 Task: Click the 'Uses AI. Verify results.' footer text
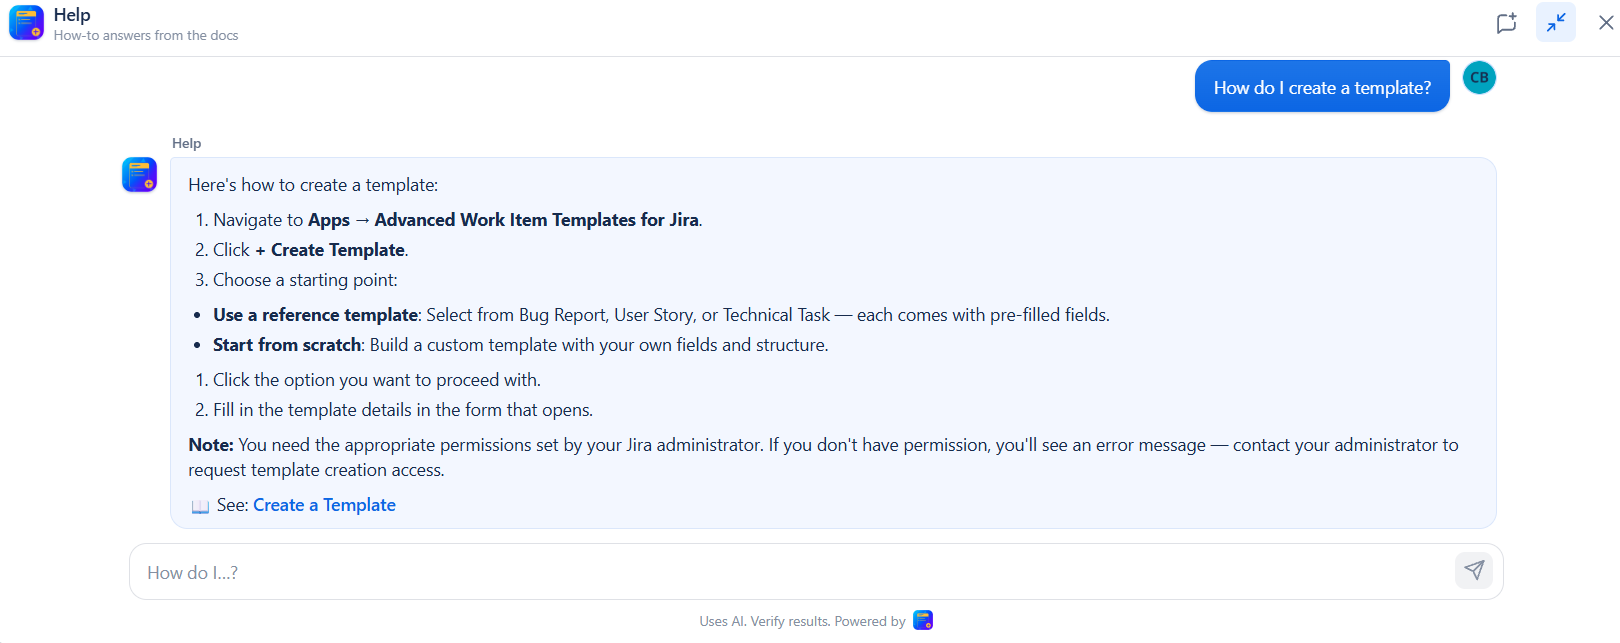tap(765, 621)
